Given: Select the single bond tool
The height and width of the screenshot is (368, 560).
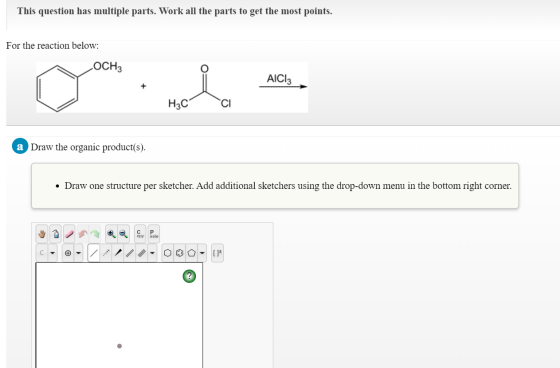Looking at the screenshot, I should point(94,253).
